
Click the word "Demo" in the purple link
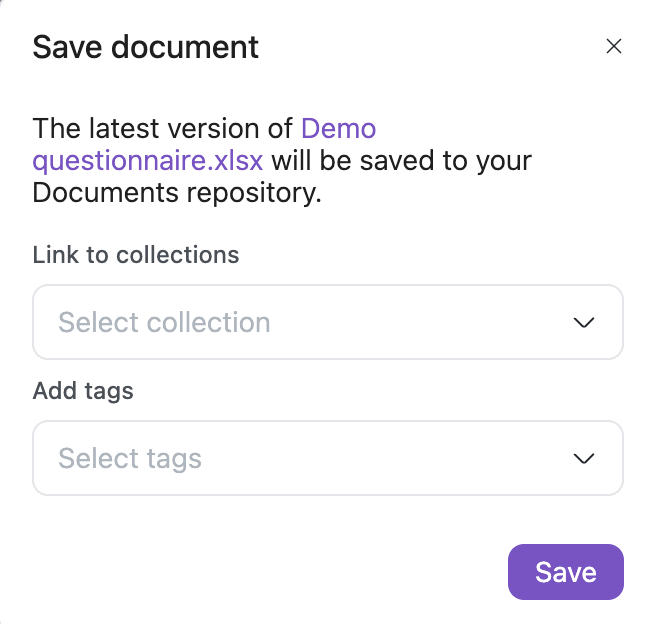point(338,128)
